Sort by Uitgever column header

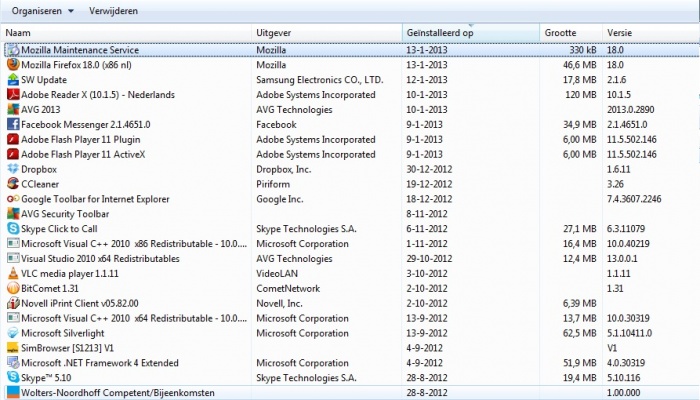click(x=275, y=33)
